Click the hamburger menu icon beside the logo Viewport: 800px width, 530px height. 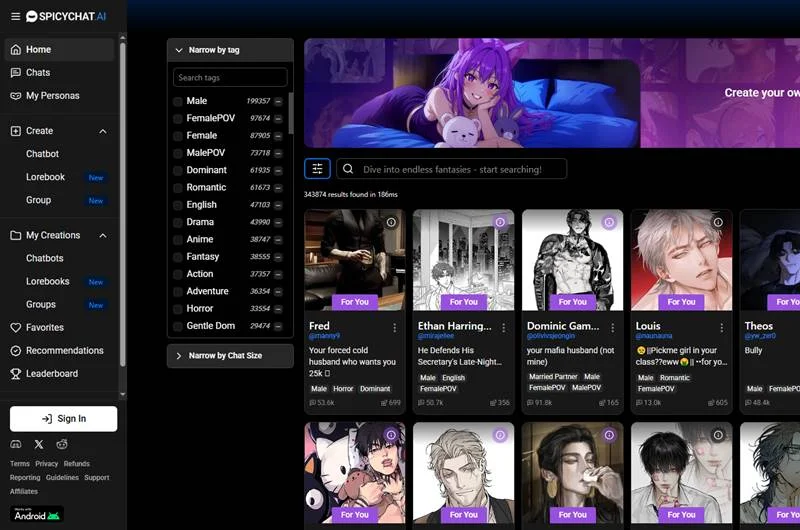click(x=15, y=16)
